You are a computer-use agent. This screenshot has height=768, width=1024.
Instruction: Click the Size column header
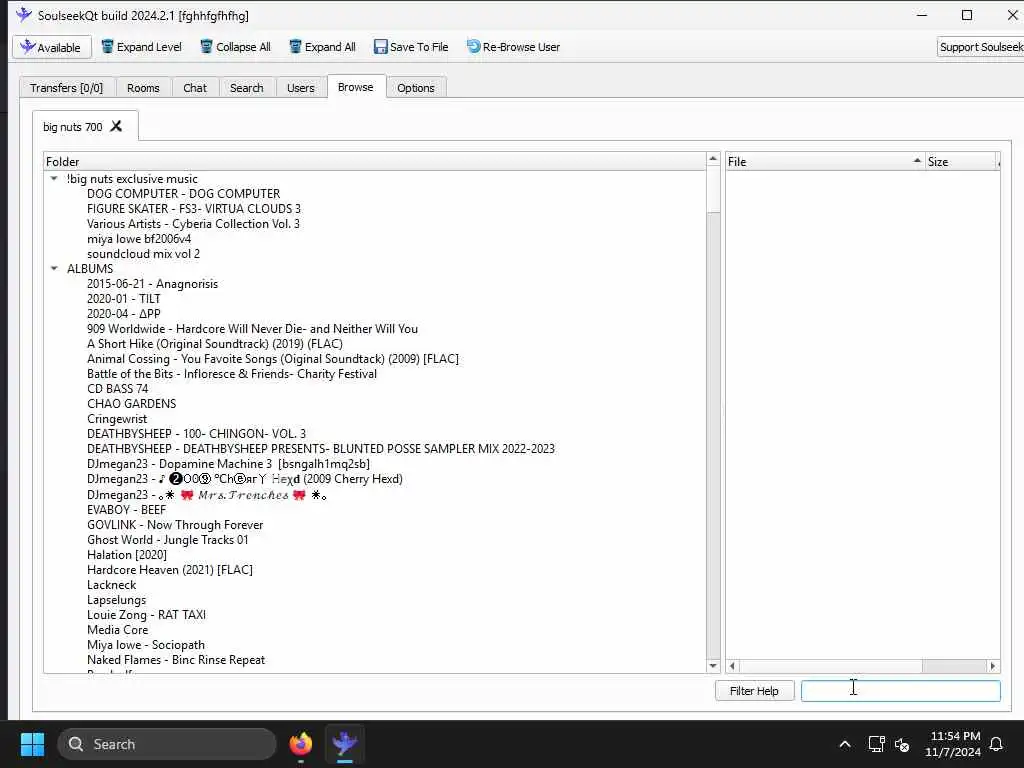tap(962, 161)
